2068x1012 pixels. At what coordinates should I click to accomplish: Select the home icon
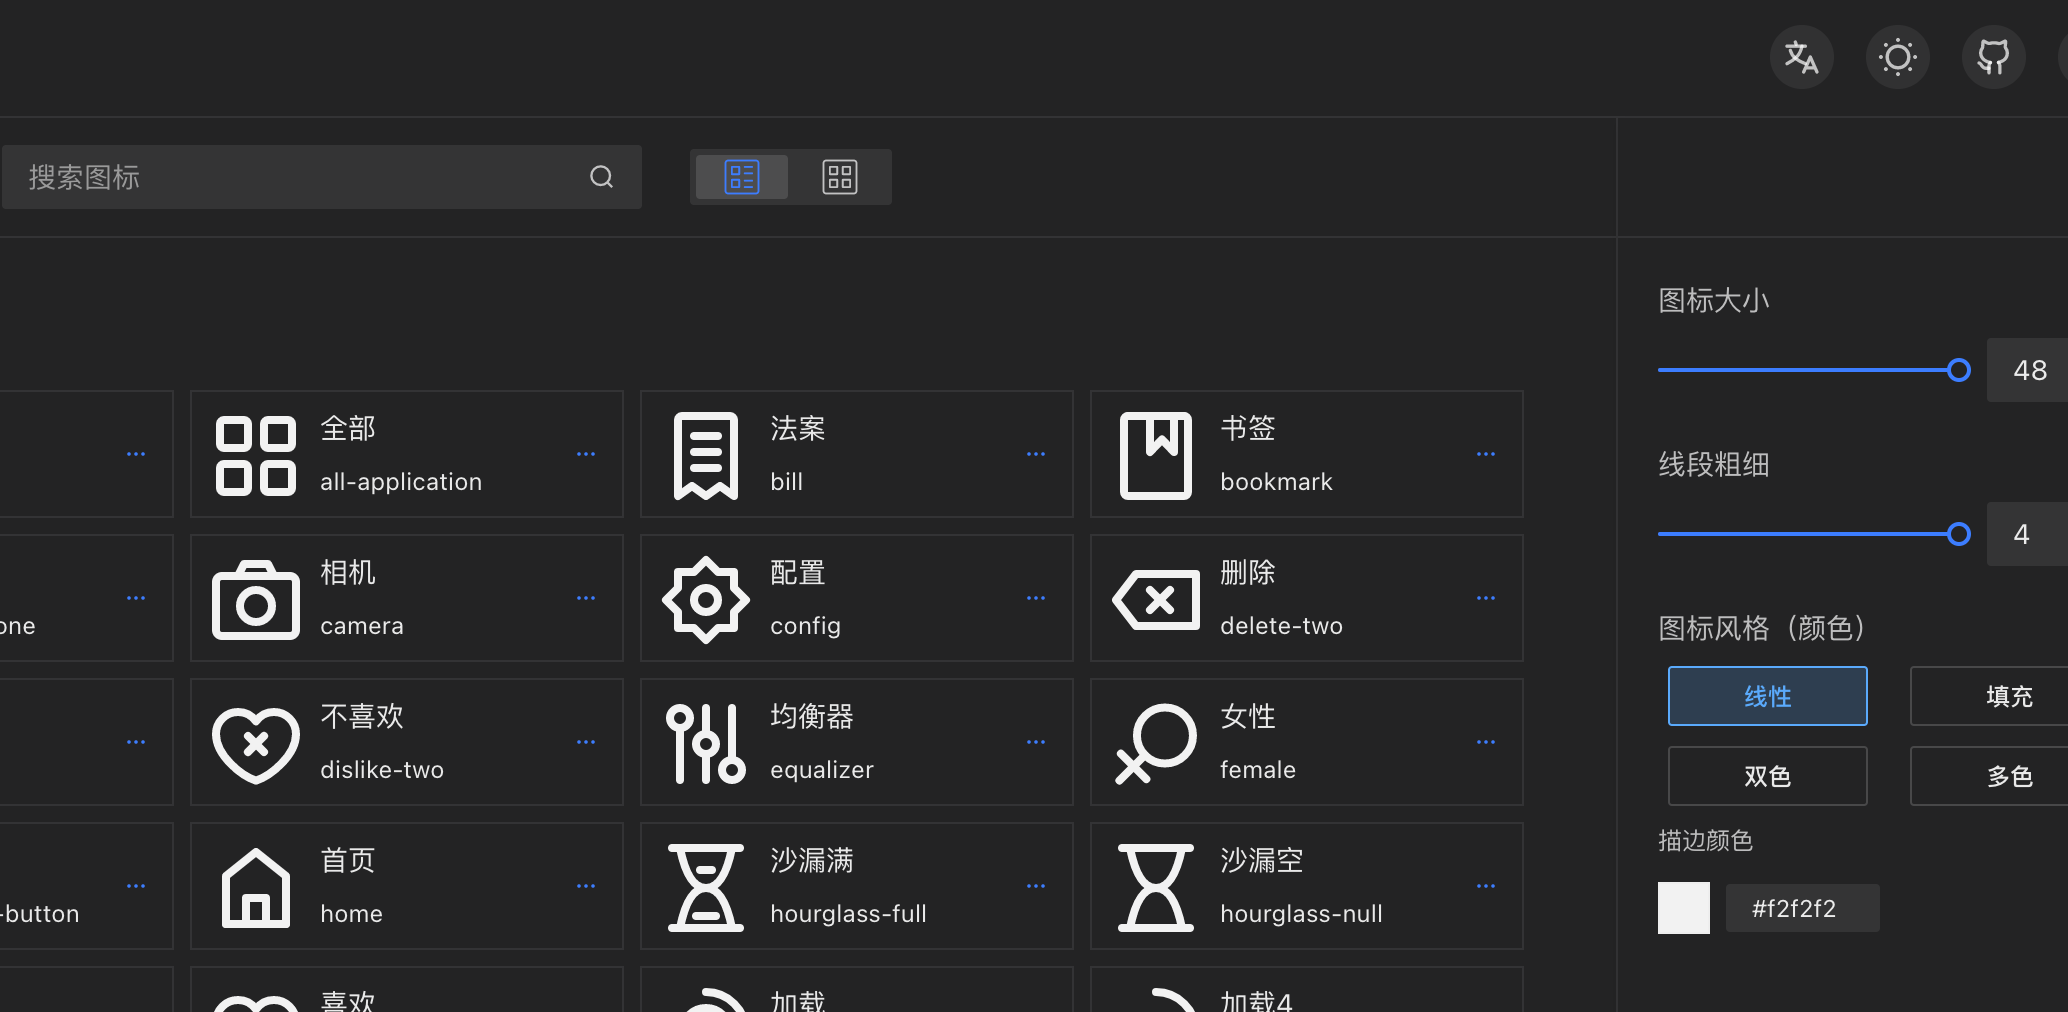256,888
